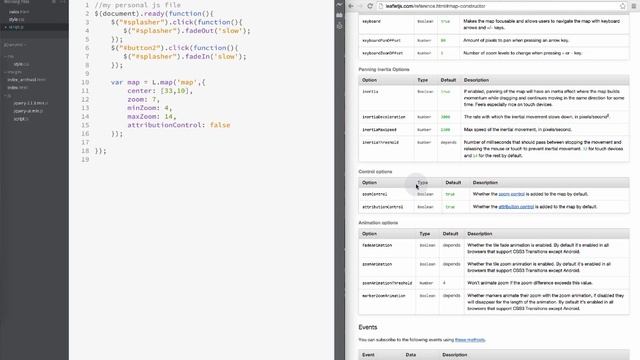The width and height of the screenshot is (640, 360).
Task: Click the 'Events' heading
Action: click(x=368, y=327)
